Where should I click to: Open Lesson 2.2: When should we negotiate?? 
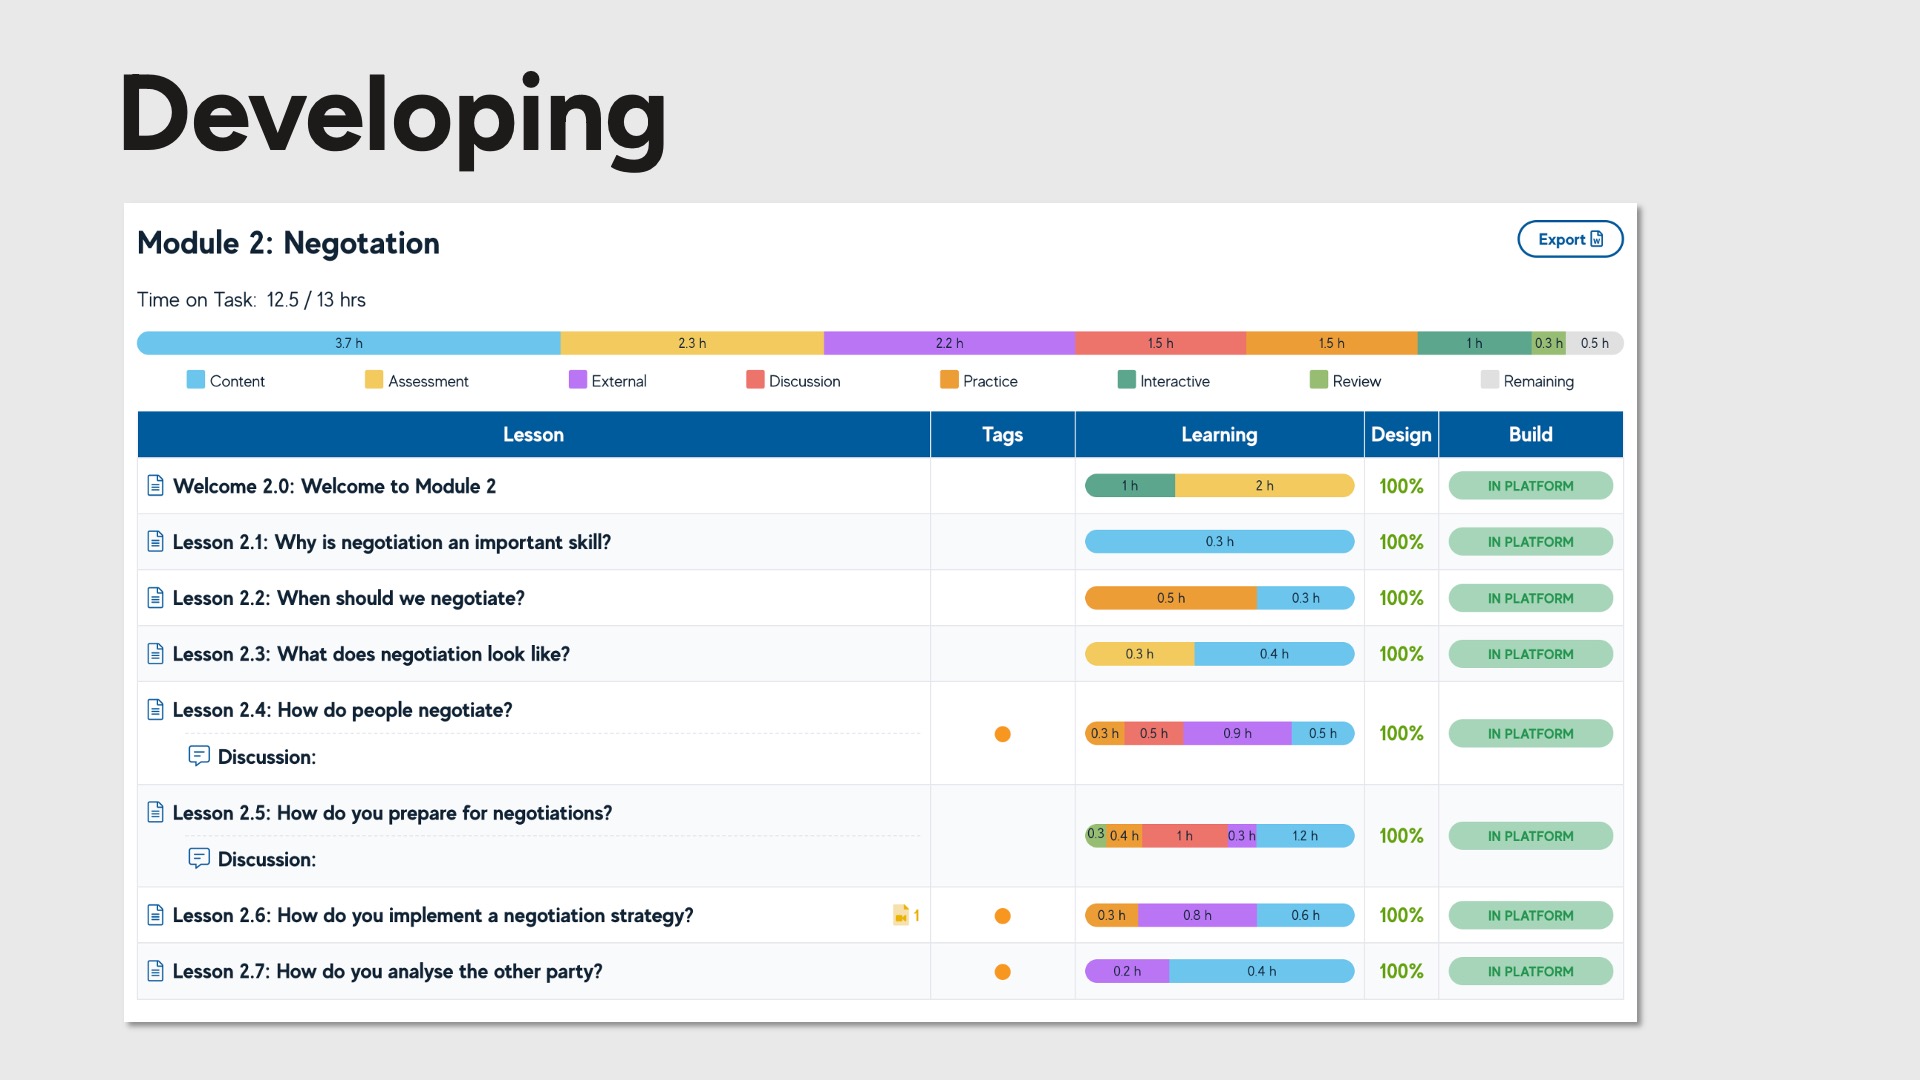(348, 598)
